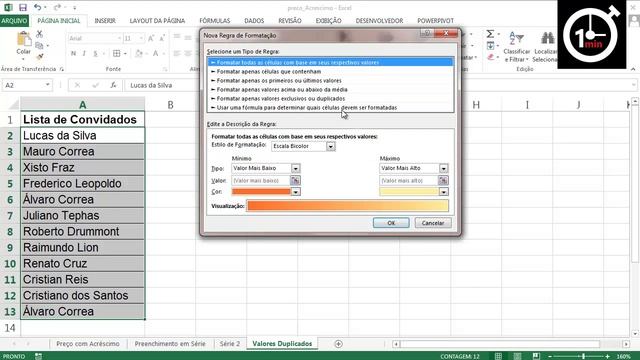Click the Clear eraser icon
Screen dimensions: 640x360
point(491,57)
